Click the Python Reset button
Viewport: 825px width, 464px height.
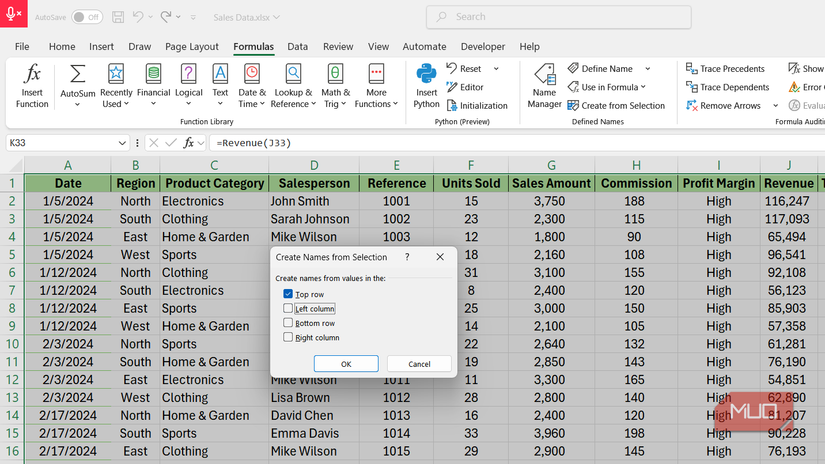coord(464,68)
